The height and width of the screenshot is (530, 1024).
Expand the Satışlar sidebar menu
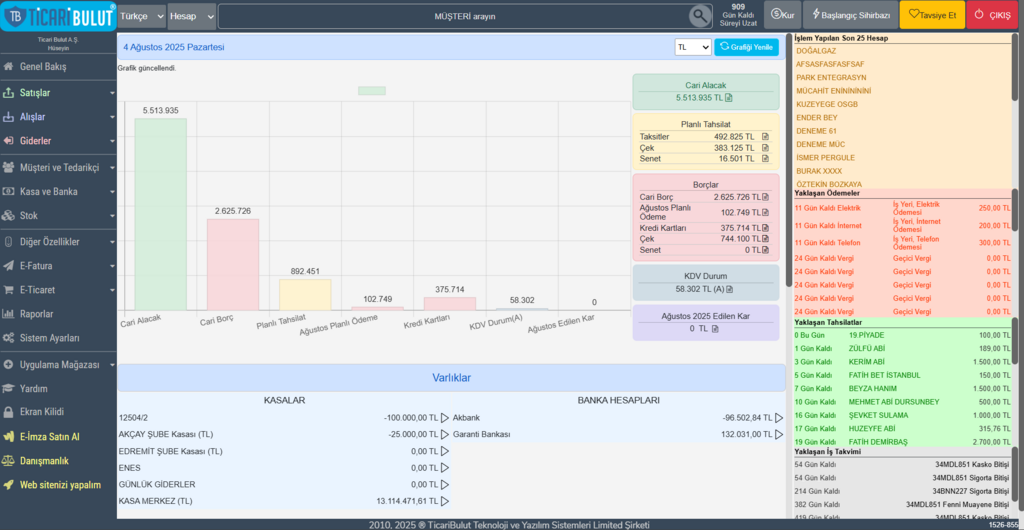[58, 93]
